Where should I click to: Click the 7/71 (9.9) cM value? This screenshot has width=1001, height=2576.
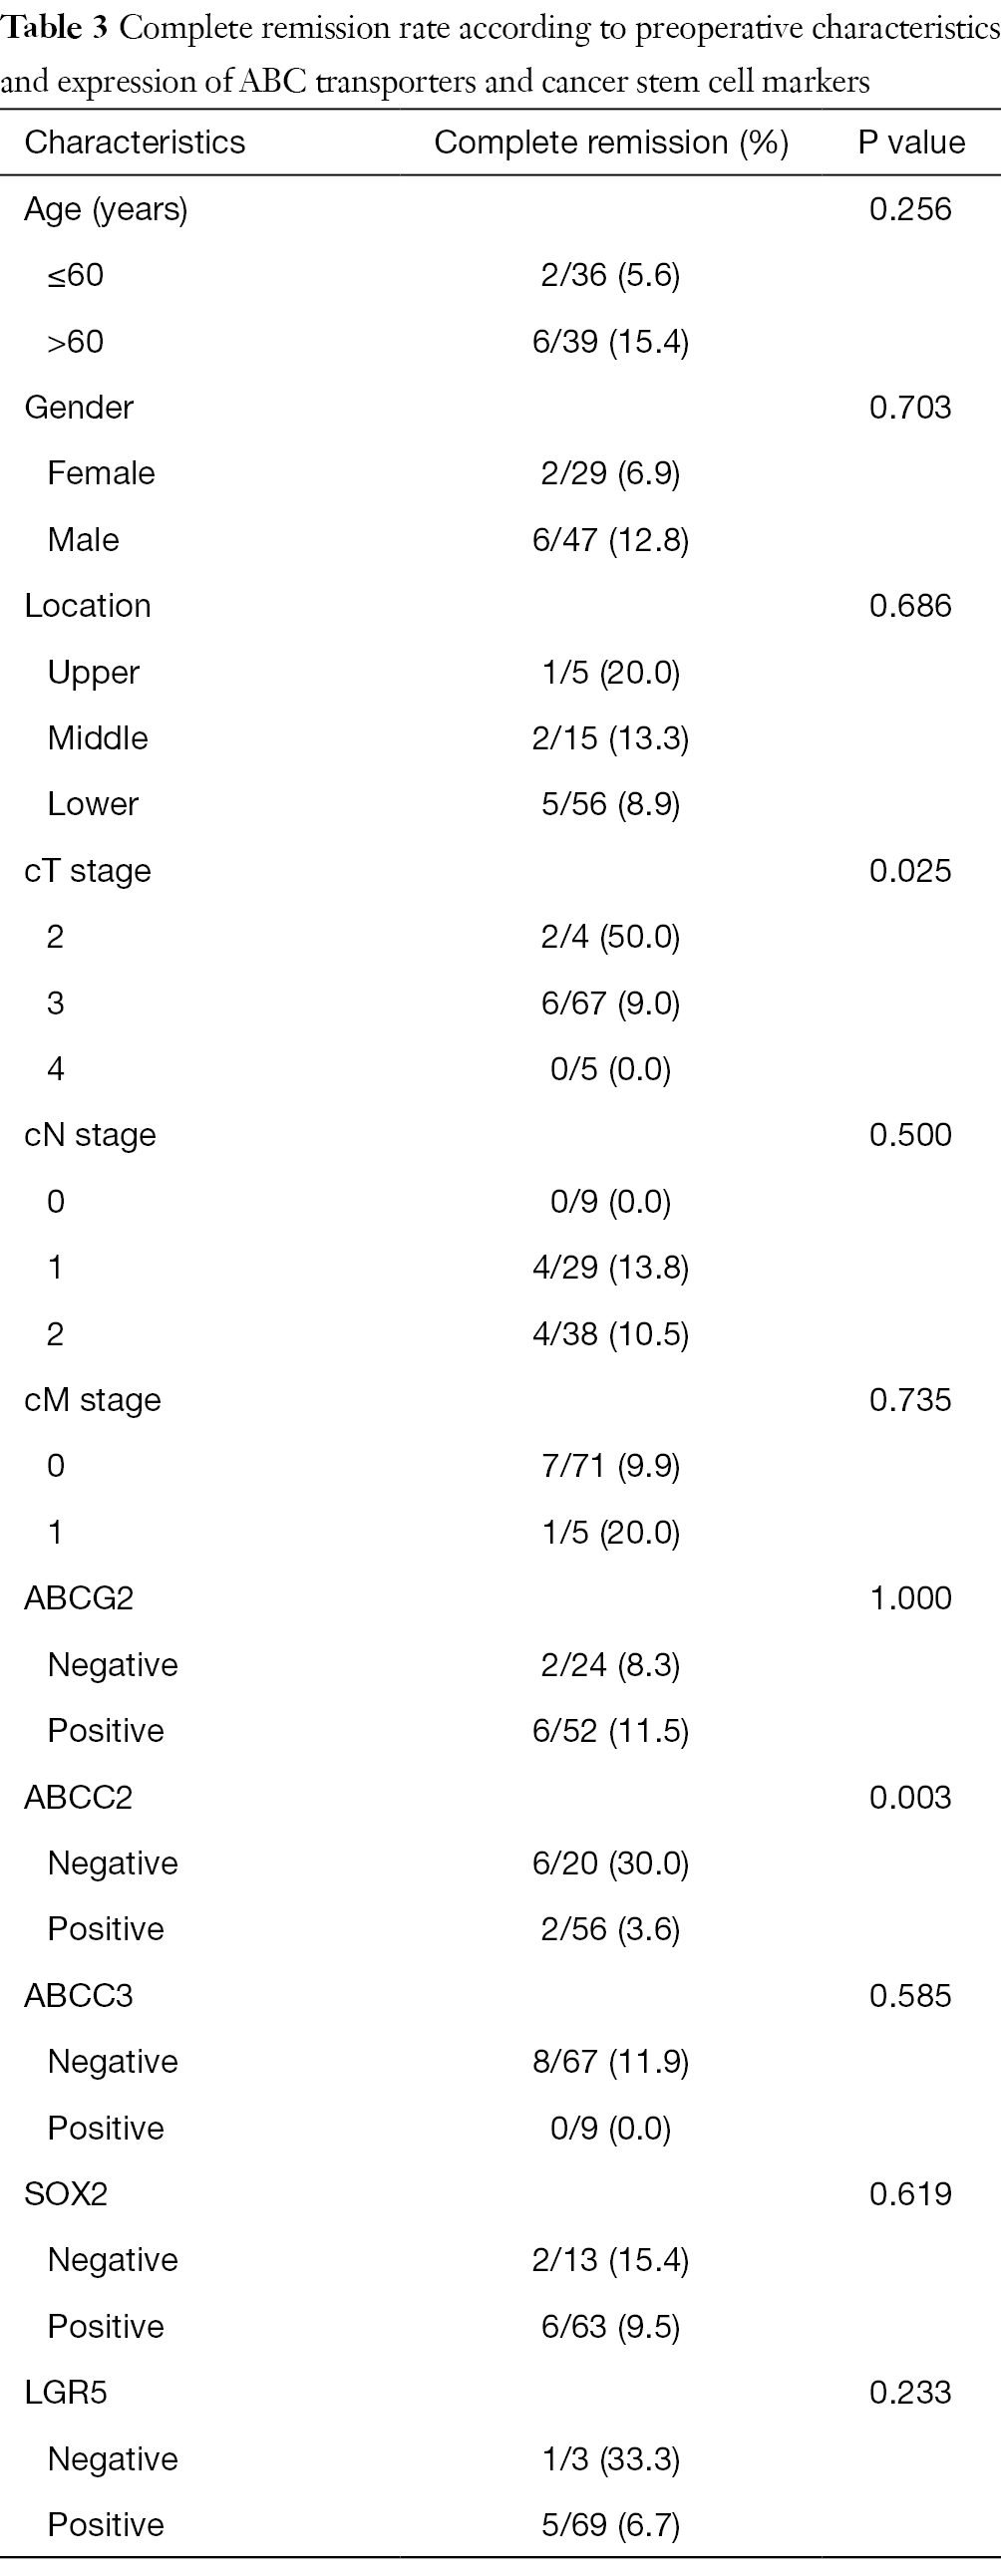(x=610, y=1466)
